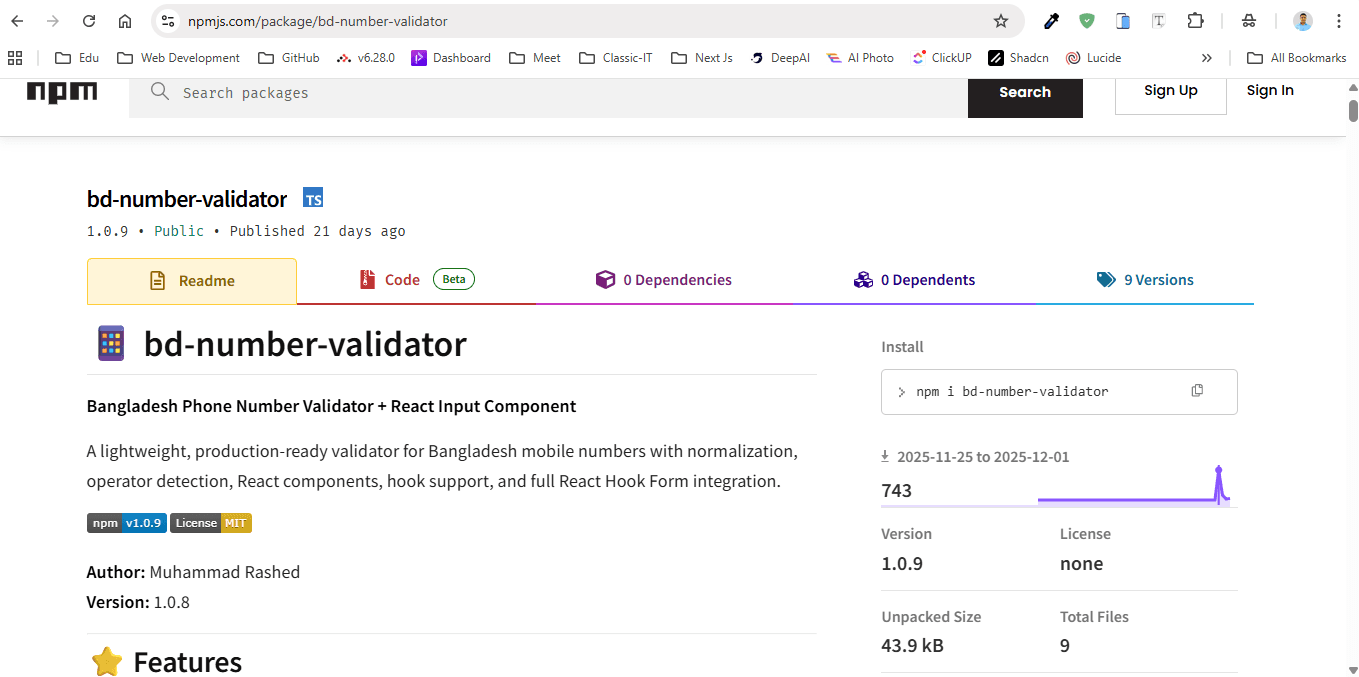Click the TypeScript TS badge
1359x677 pixels.
coord(313,198)
